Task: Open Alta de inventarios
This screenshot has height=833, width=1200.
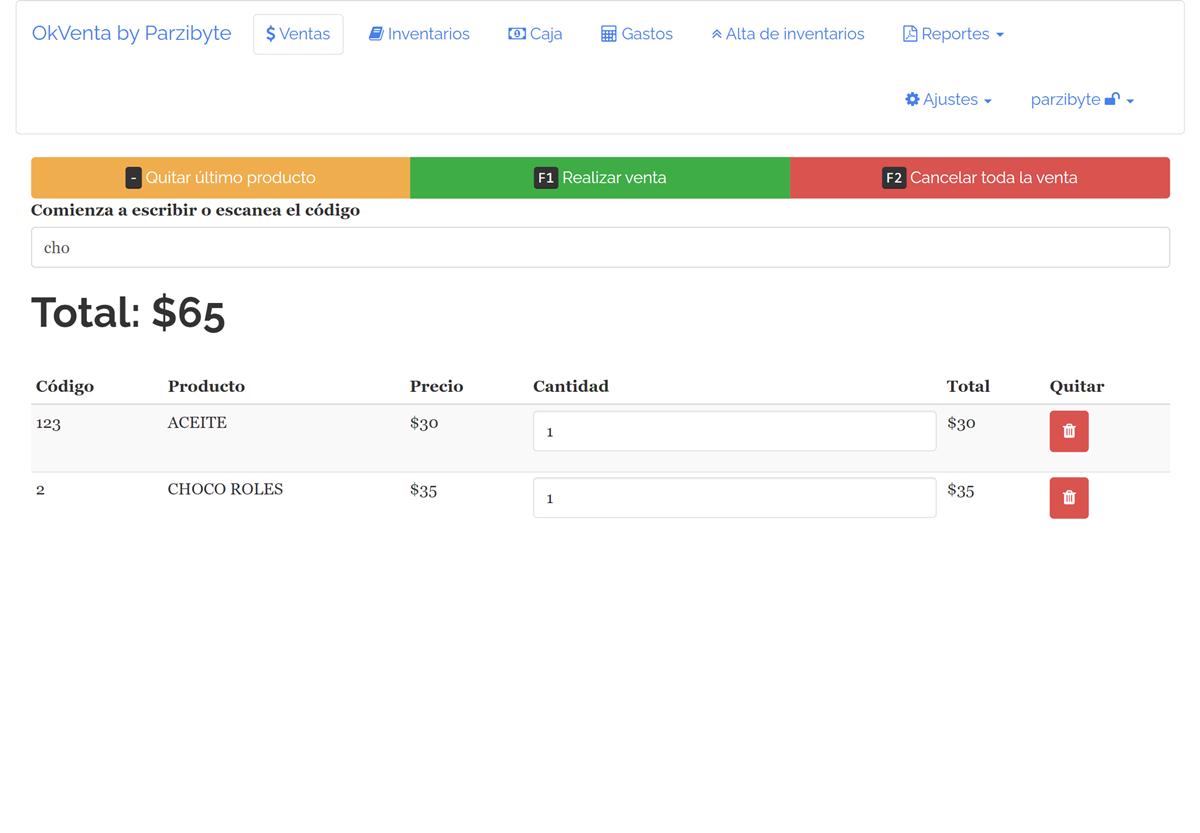Action: tap(788, 34)
